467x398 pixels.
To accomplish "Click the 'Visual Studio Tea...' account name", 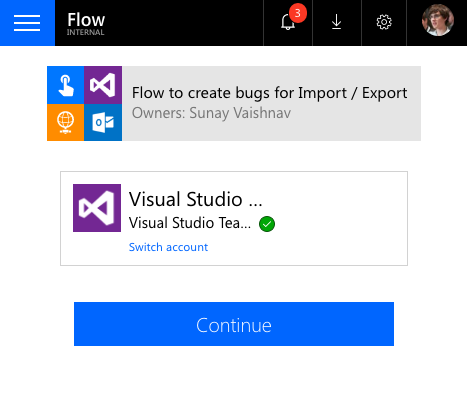I will coord(190,223).
